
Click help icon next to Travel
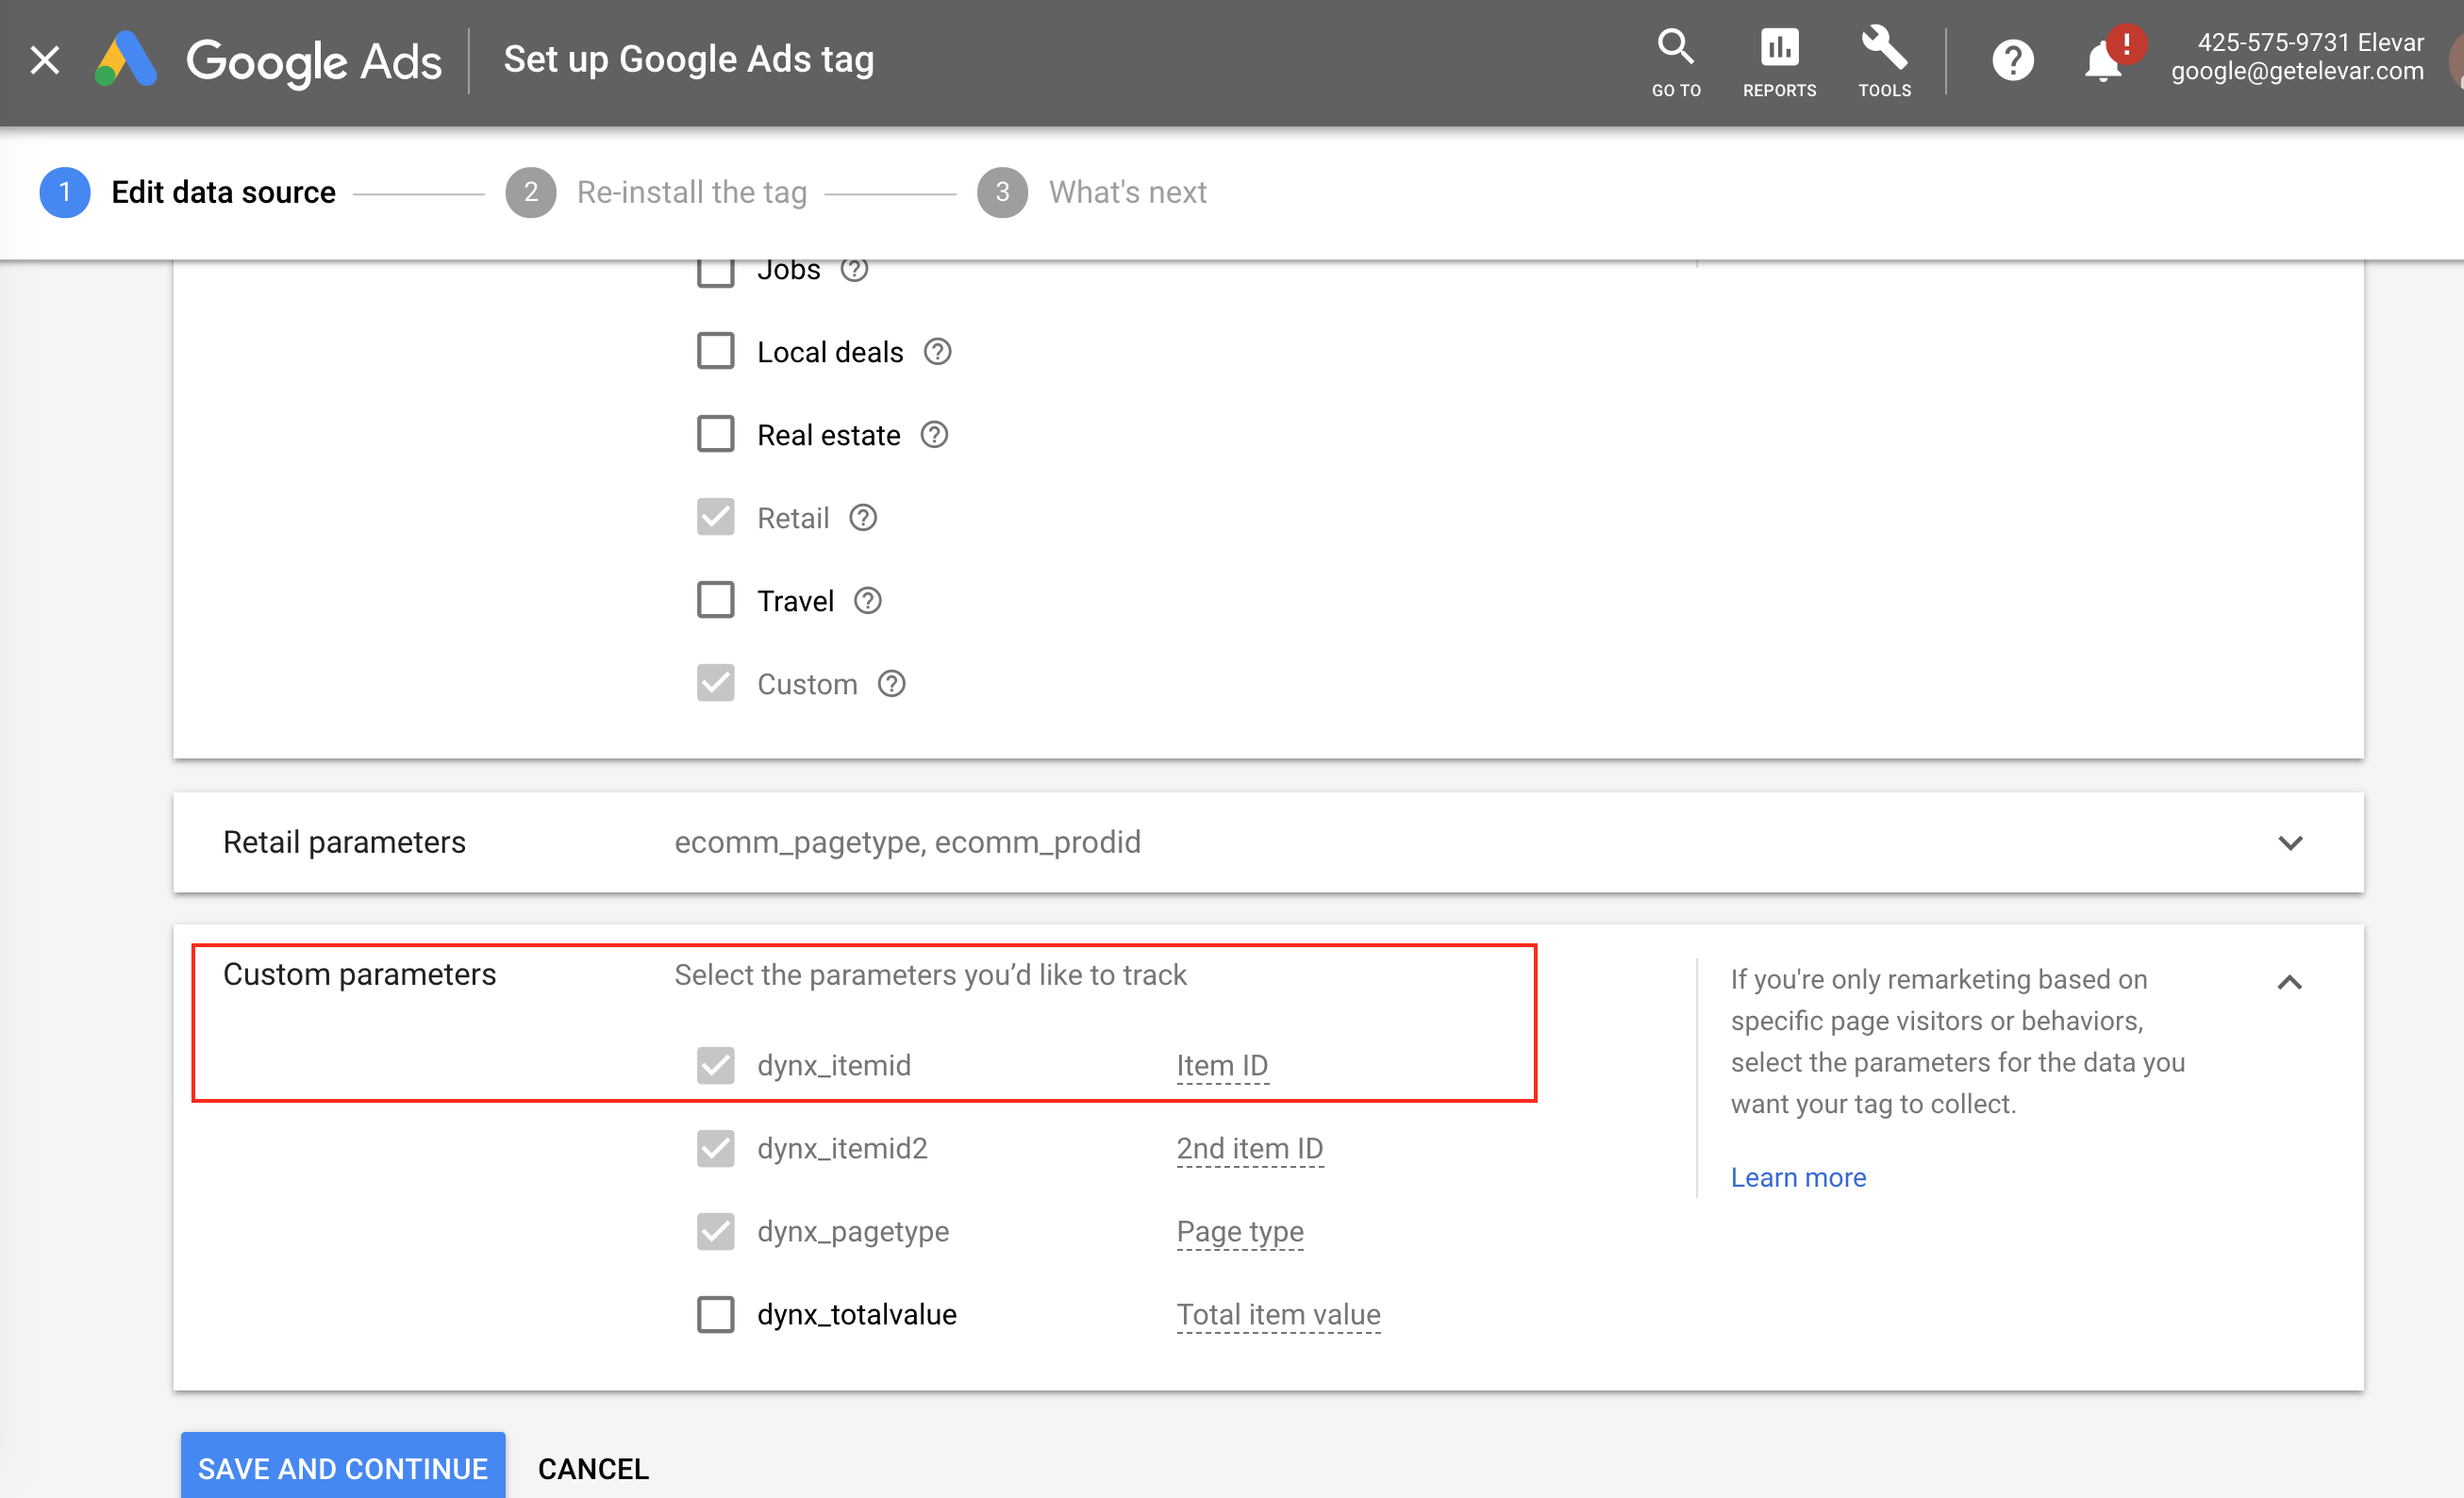click(867, 601)
